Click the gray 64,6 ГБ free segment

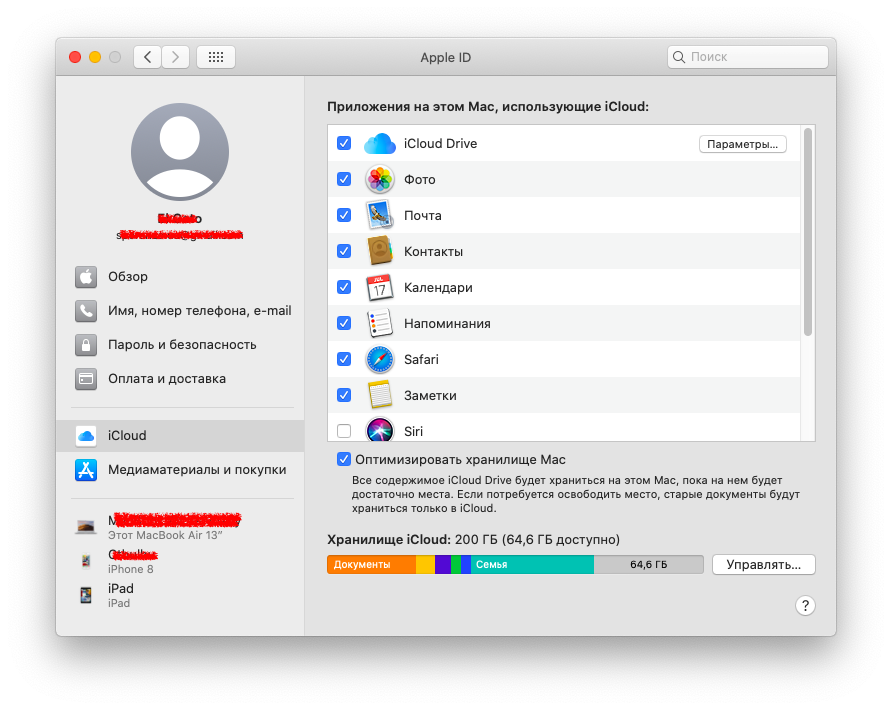click(649, 564)
